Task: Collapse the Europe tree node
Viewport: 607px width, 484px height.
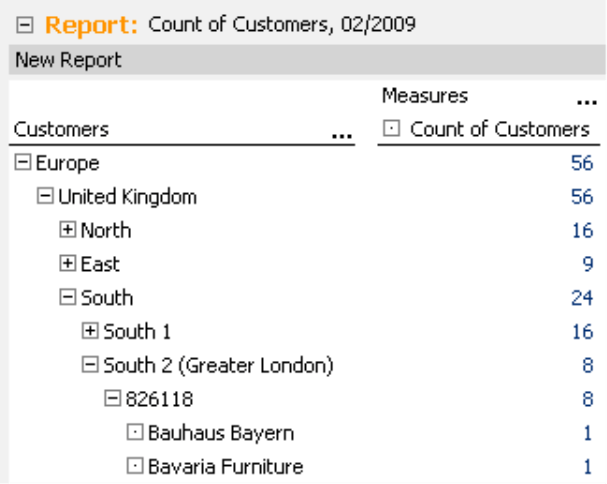Action: (x=23, y=162)
